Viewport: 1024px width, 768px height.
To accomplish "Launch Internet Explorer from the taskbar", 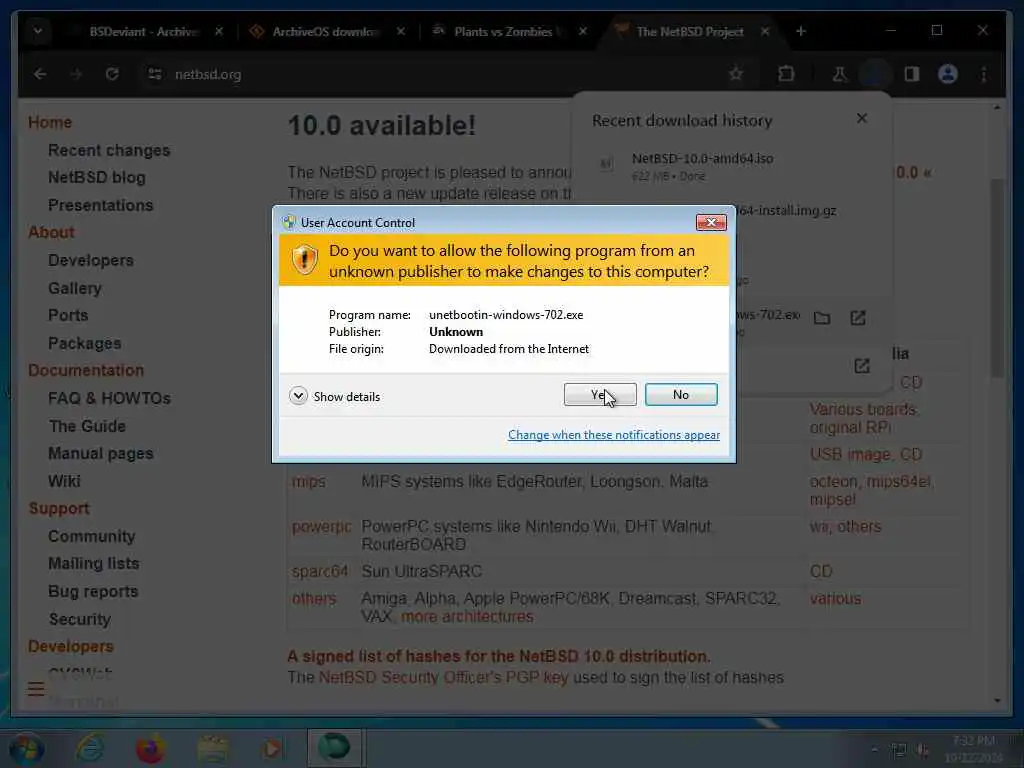I will [x=90, y=748].
